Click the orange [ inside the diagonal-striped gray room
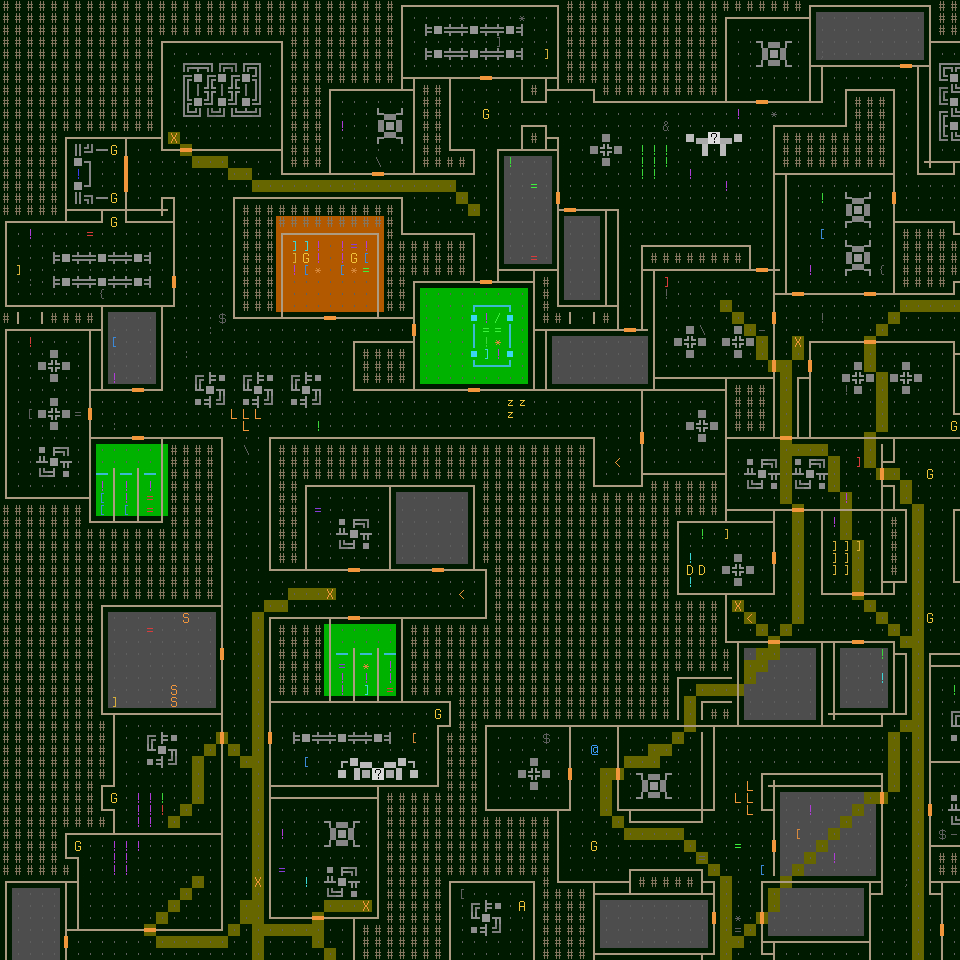Viewport: 960px width, 960px height. [798, 834]
